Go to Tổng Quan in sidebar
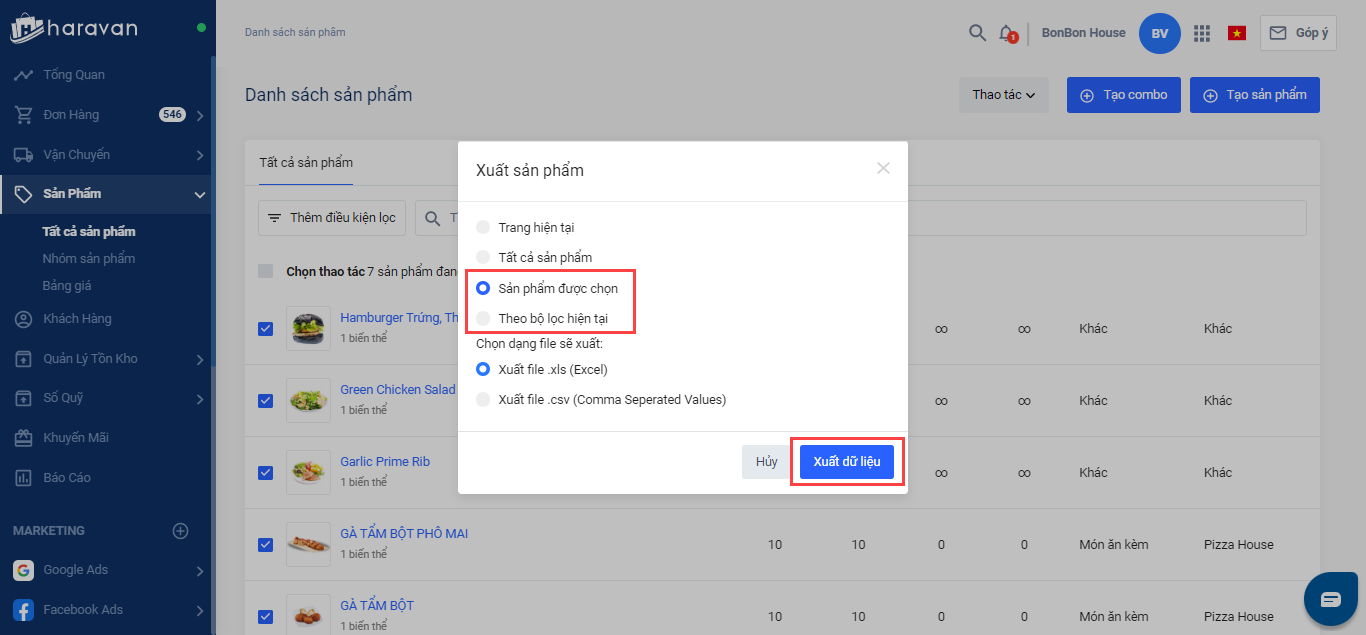The width and height of the screenshot is (1366, 635). pyautogui.click(x=74, y=75)
